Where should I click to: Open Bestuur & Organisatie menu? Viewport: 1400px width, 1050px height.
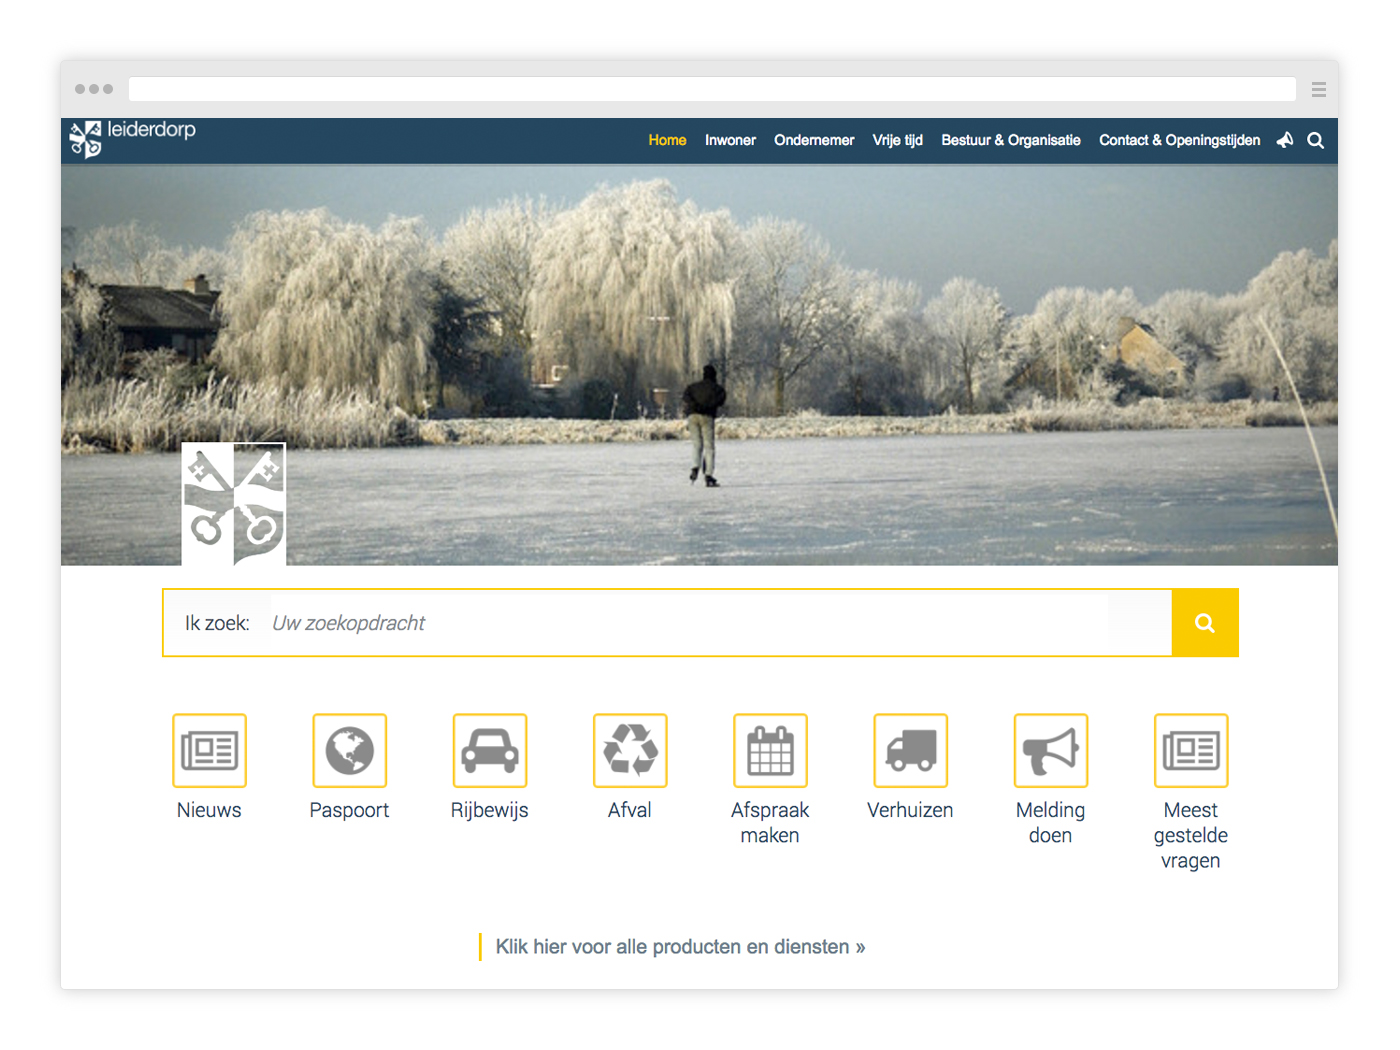pos(1010,140)
